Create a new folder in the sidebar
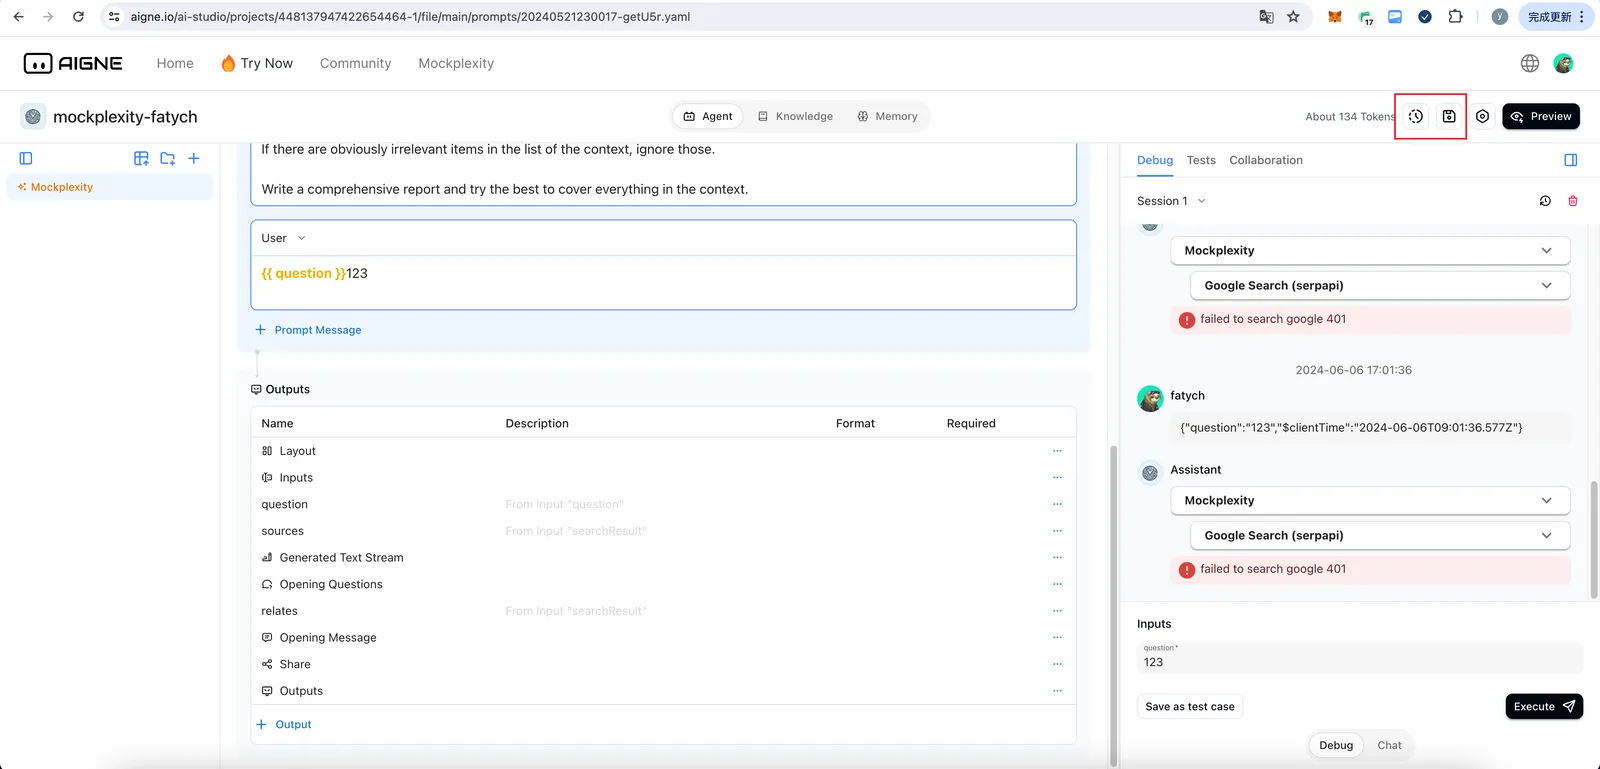Screen dimensions: 1600x769 (167, 158)
